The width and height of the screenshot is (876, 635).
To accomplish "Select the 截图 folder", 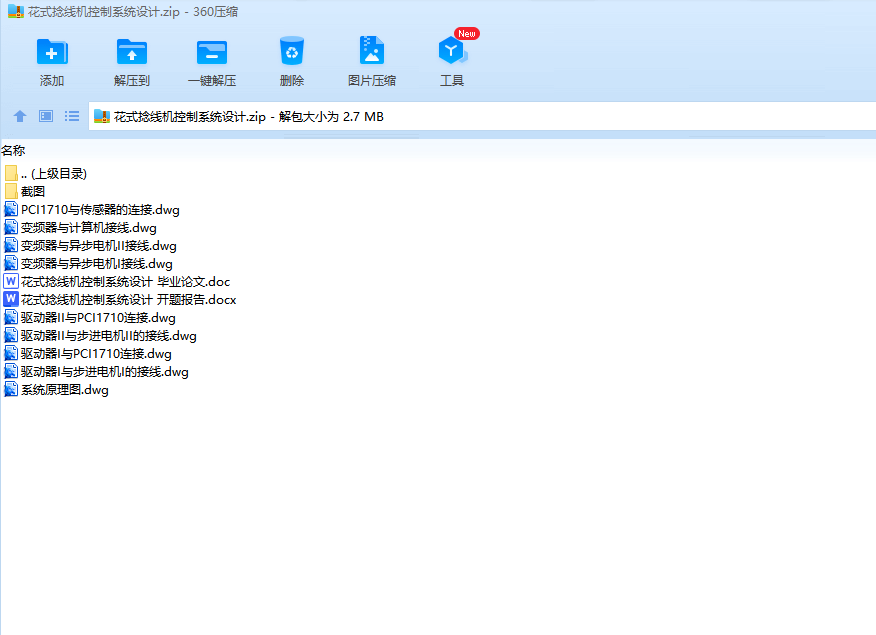I will click(x=25, y=192).
